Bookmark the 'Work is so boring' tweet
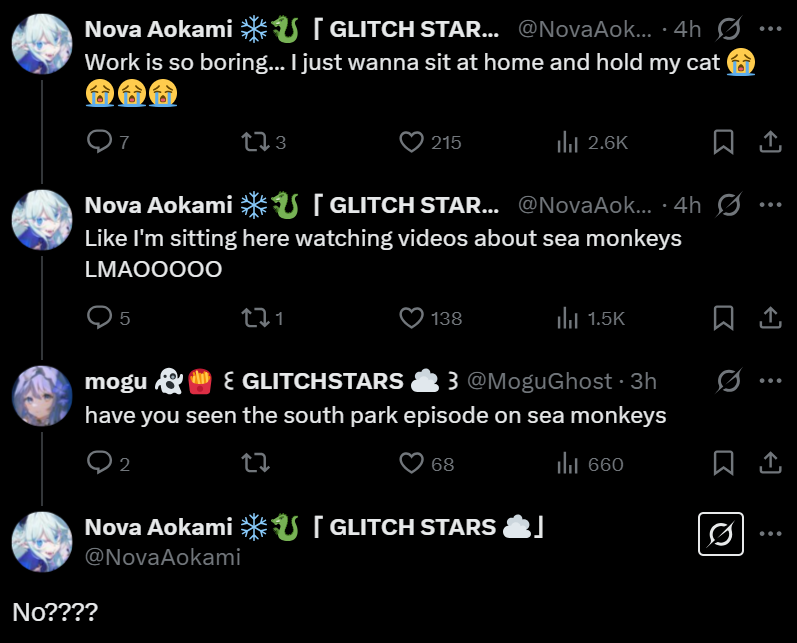 click(723, 143)
